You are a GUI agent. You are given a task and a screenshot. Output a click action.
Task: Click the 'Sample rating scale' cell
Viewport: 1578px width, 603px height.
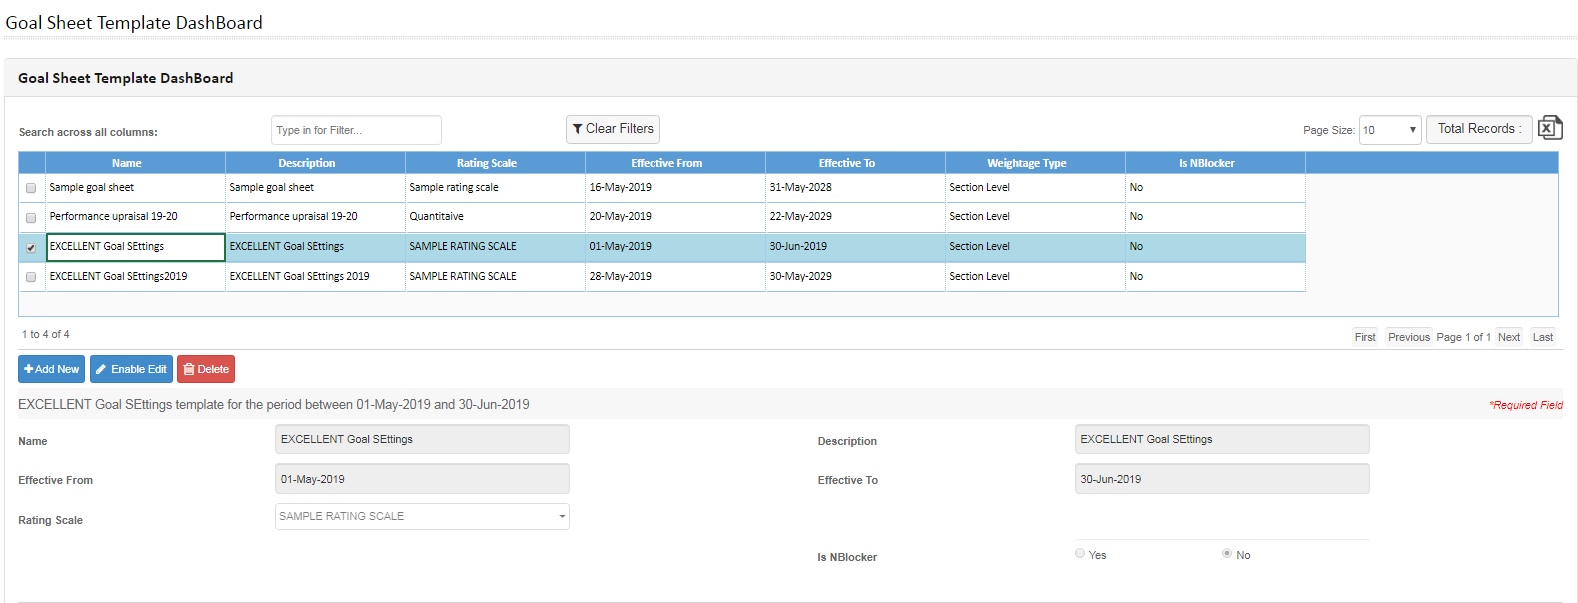[x=495, y=188]
